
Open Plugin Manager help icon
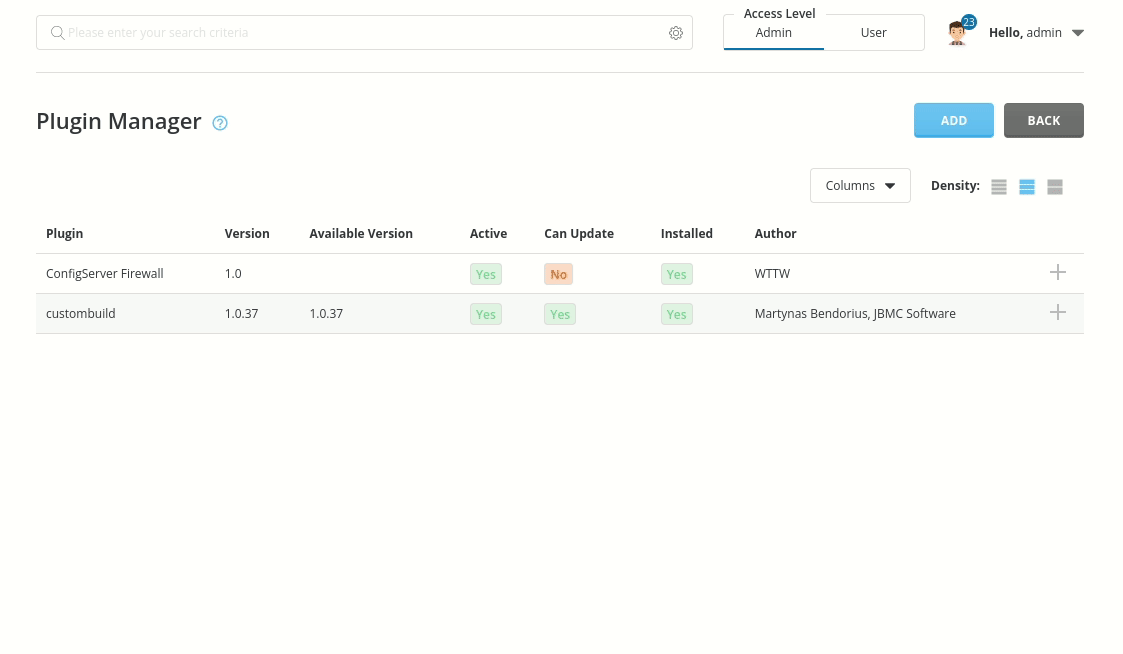[x=220, y=123]
